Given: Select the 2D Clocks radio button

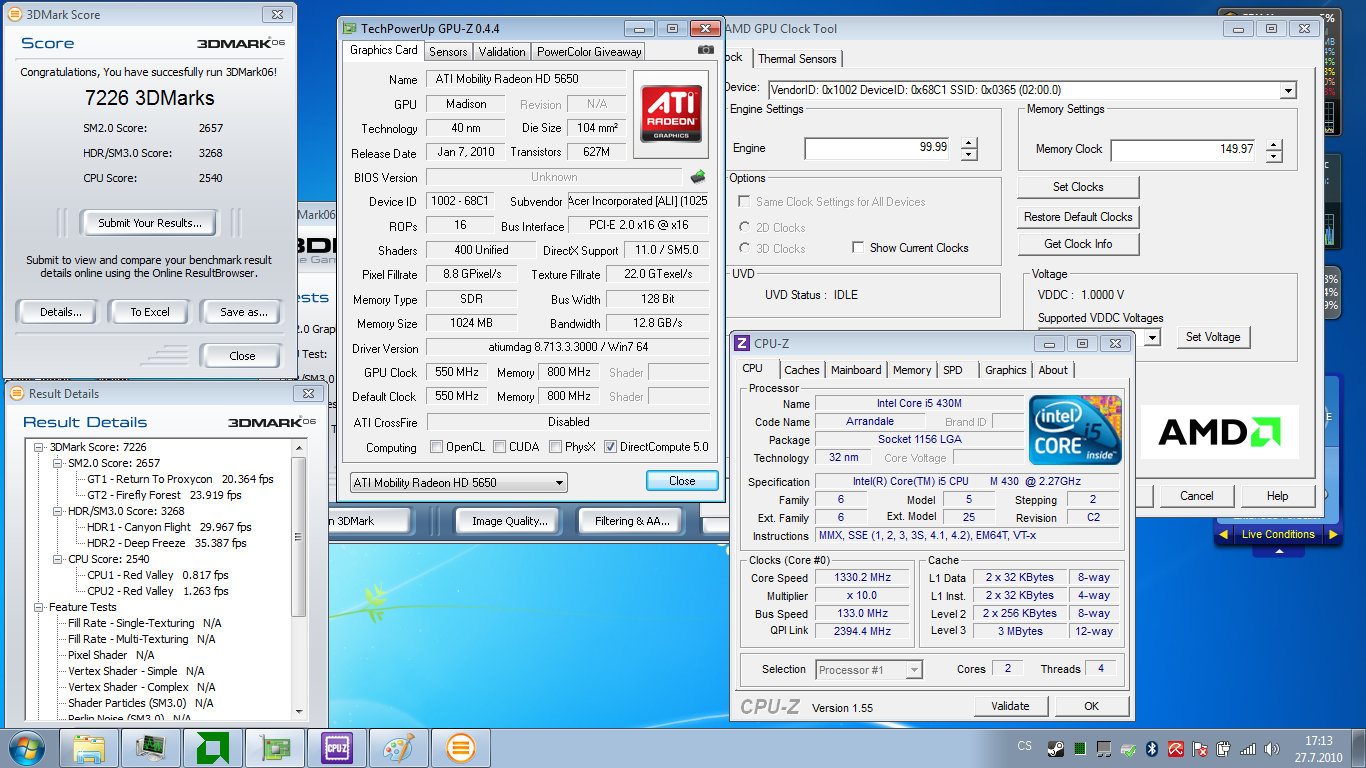Looking at the screenshot, I should (744, 227).
